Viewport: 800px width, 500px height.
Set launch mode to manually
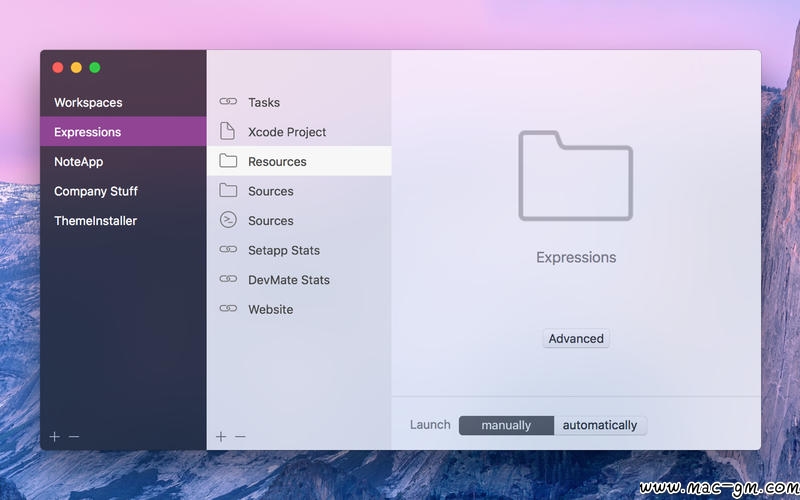pos(506,426)
